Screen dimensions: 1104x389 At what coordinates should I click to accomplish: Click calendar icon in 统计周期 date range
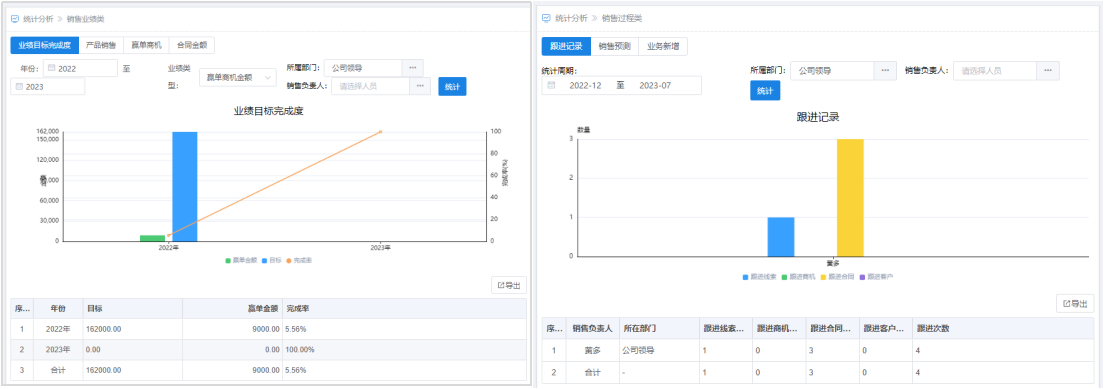pos(551,85)
